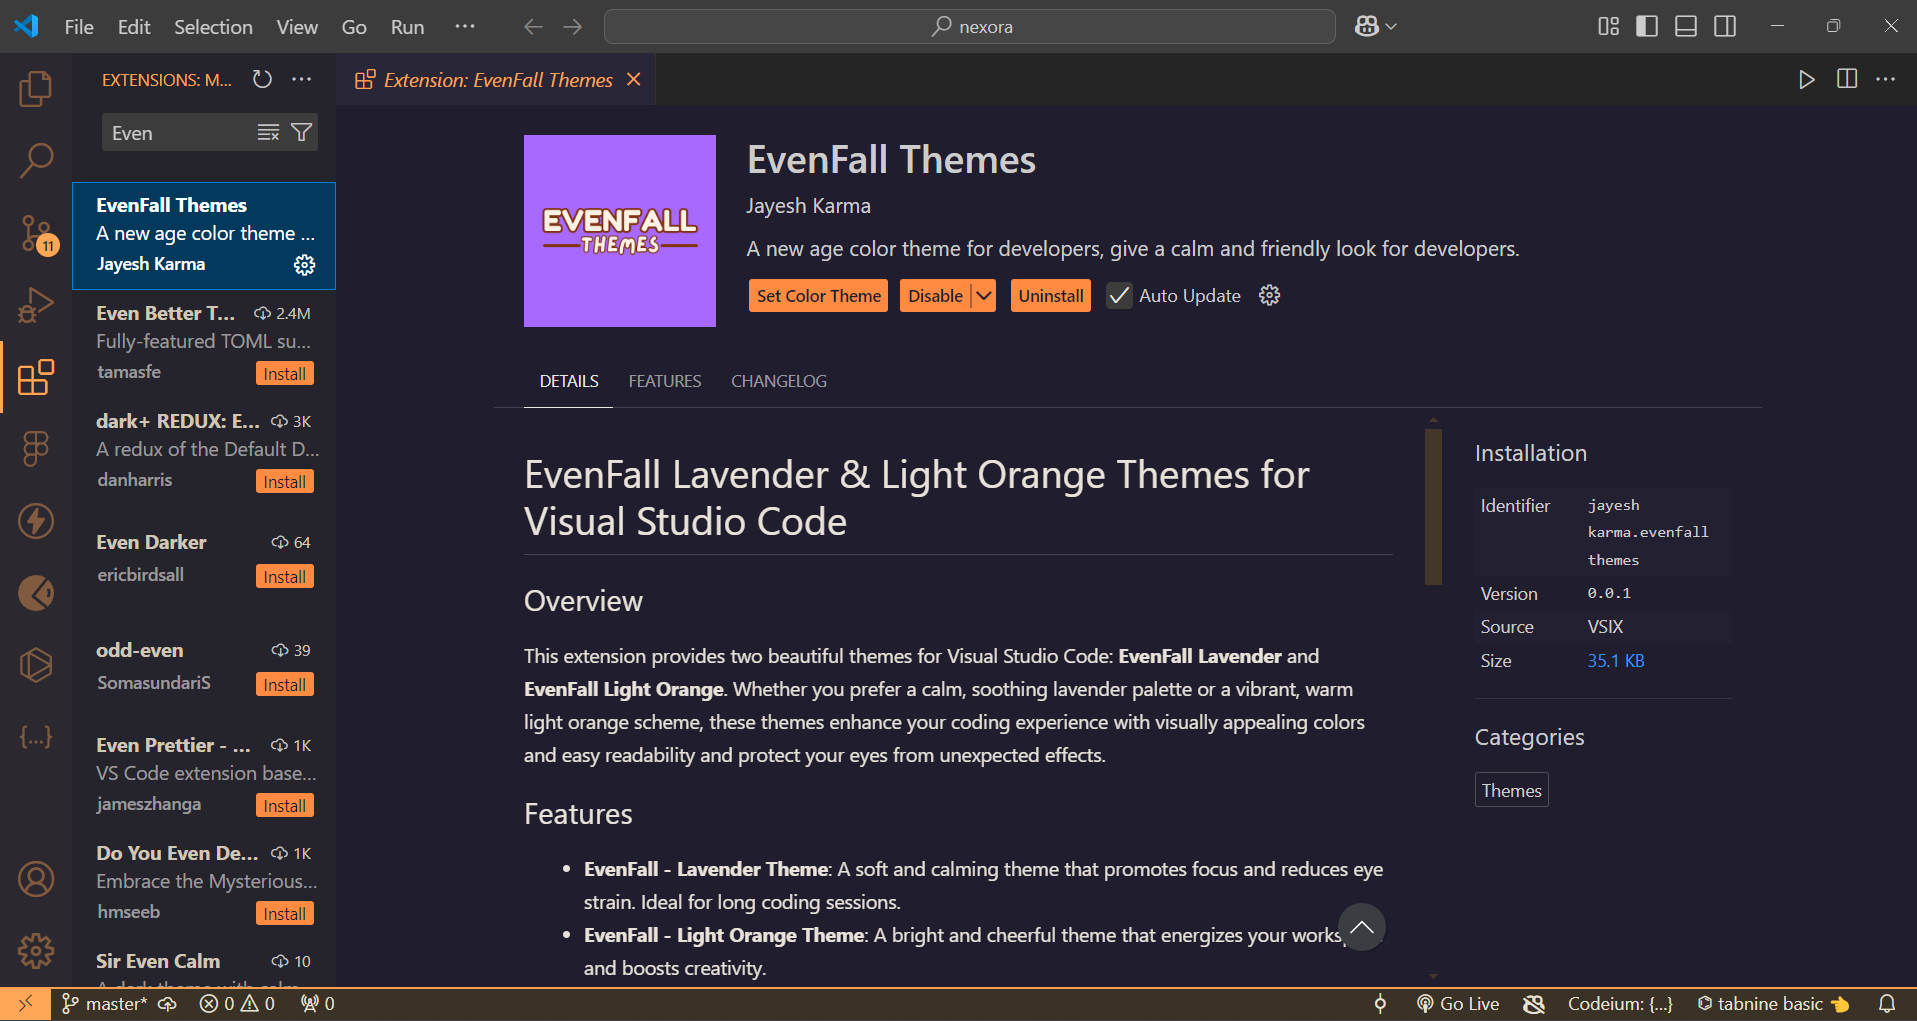Open the Copilot dropdown chevron
1917x1021 pixels.
pyautogui.click(x=1391, y=27)
